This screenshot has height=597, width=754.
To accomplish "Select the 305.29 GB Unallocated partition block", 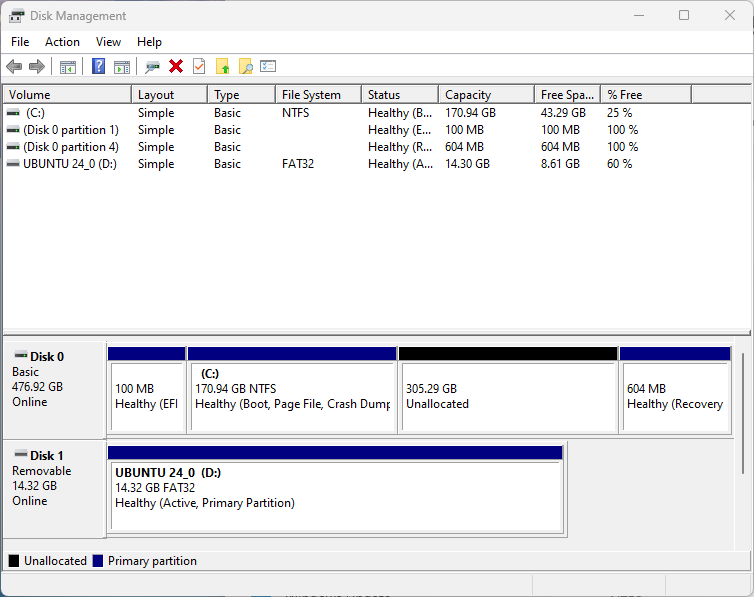I will point(508,390).
